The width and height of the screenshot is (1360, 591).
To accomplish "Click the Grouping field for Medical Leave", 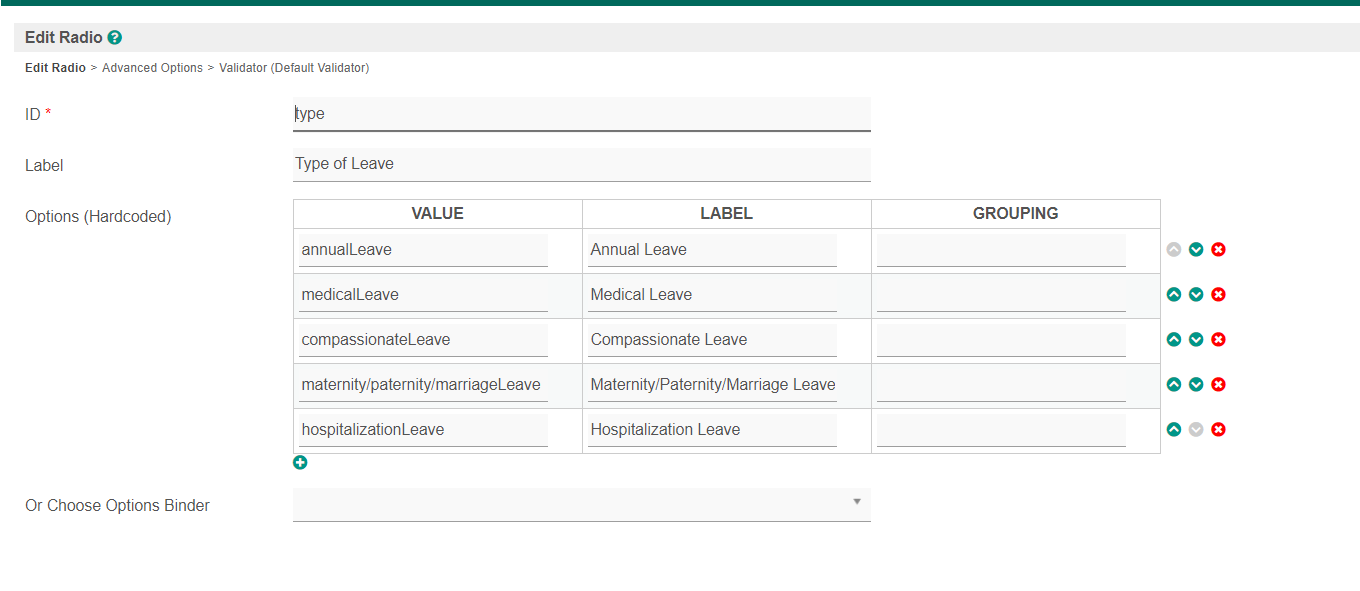I will pos(1001,295).
